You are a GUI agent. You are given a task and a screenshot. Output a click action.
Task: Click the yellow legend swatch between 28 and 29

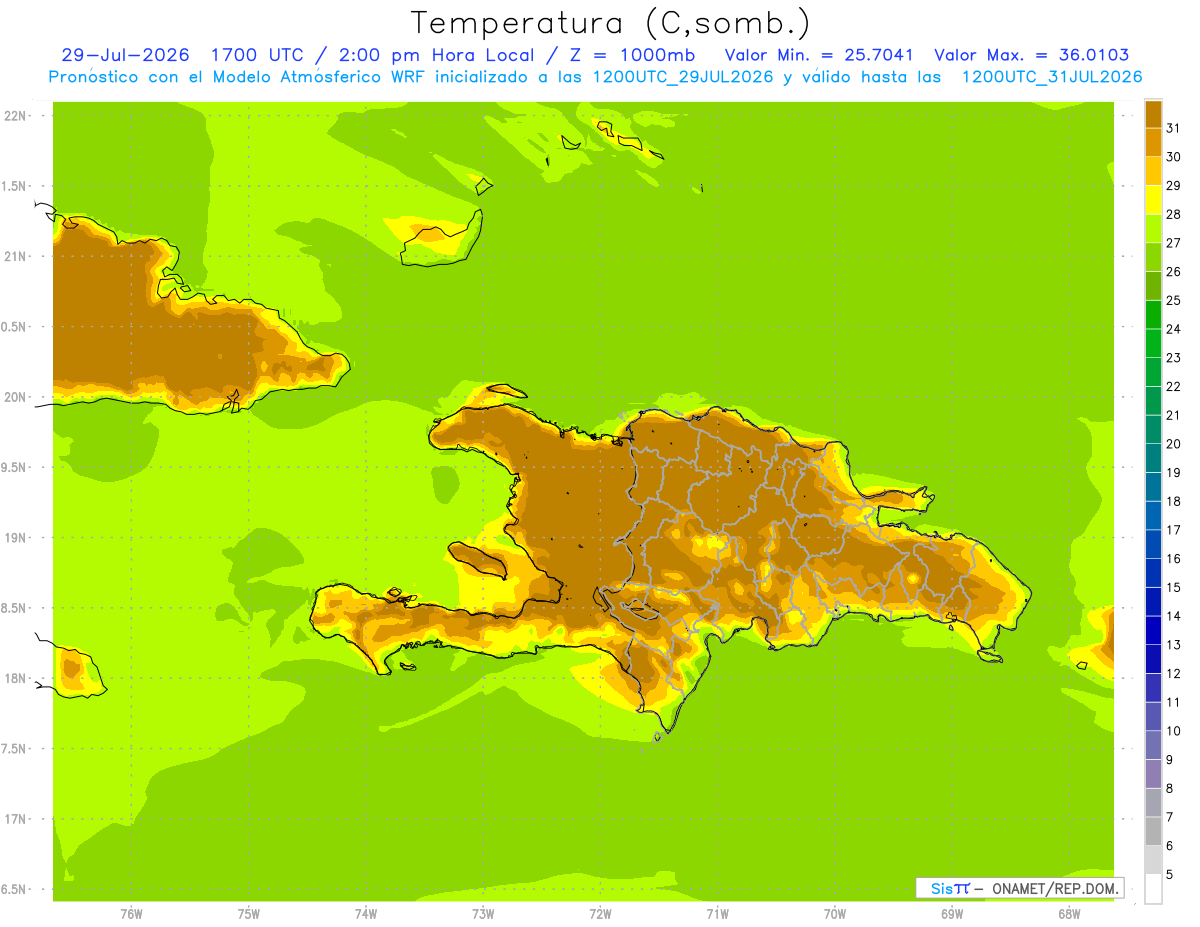(x=1153, y=200)
